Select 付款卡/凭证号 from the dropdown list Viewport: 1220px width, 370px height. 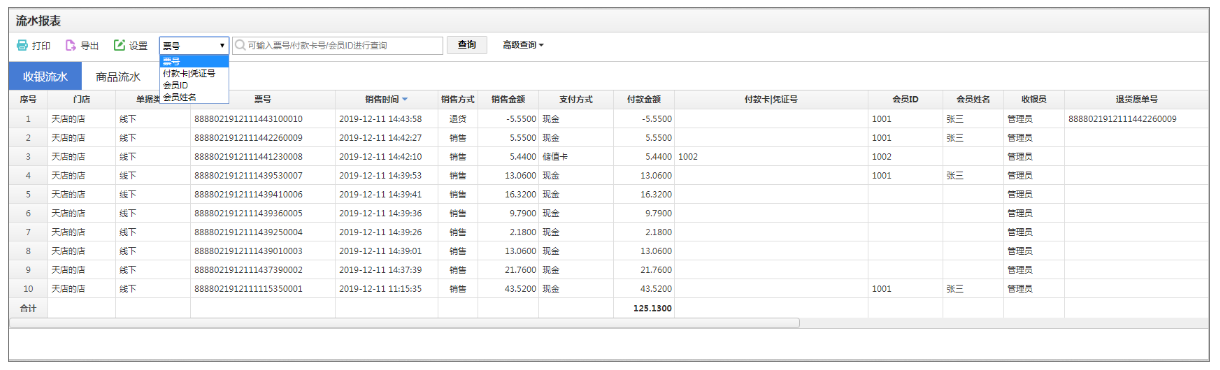click(x=189, y=72)
